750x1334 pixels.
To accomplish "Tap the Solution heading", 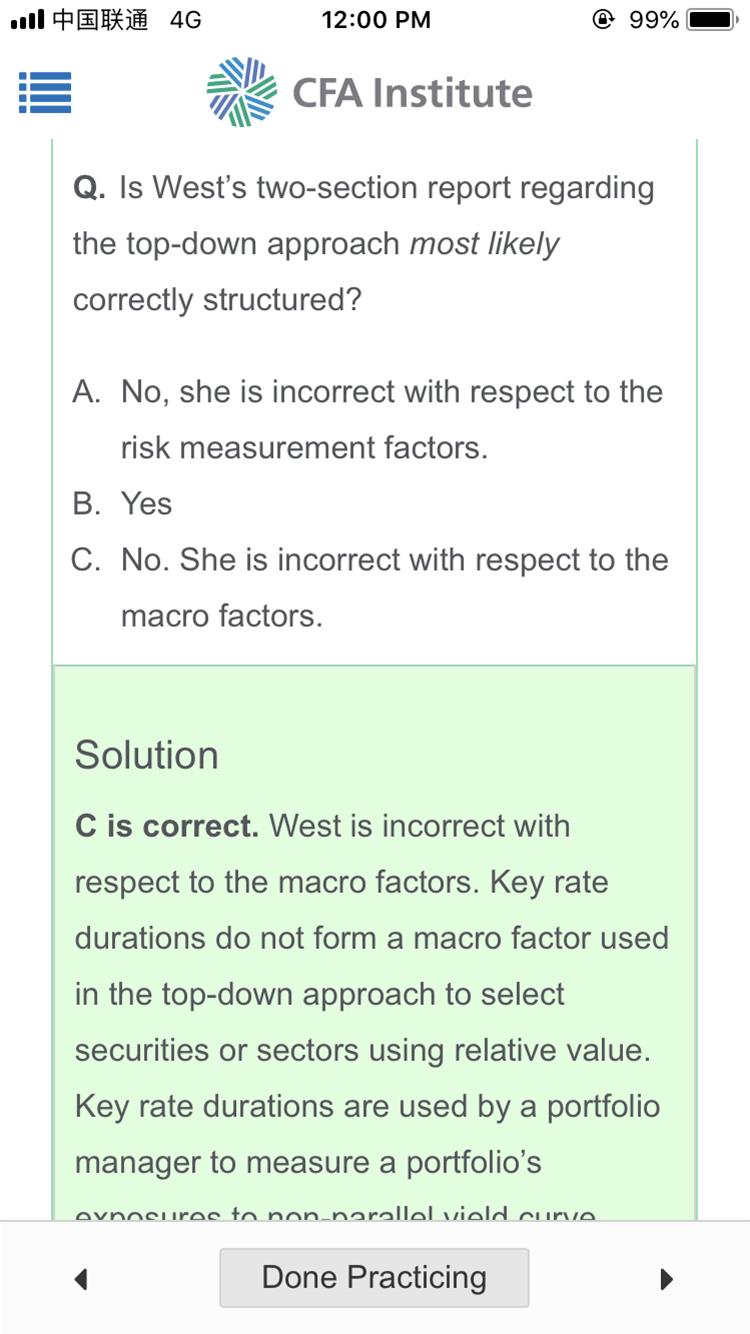I will tap(146, 755).
